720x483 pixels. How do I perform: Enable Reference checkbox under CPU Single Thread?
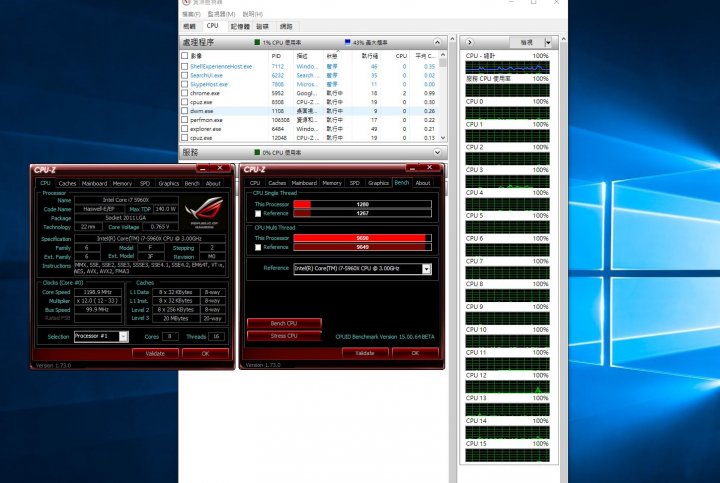click(x=258, y=213)
